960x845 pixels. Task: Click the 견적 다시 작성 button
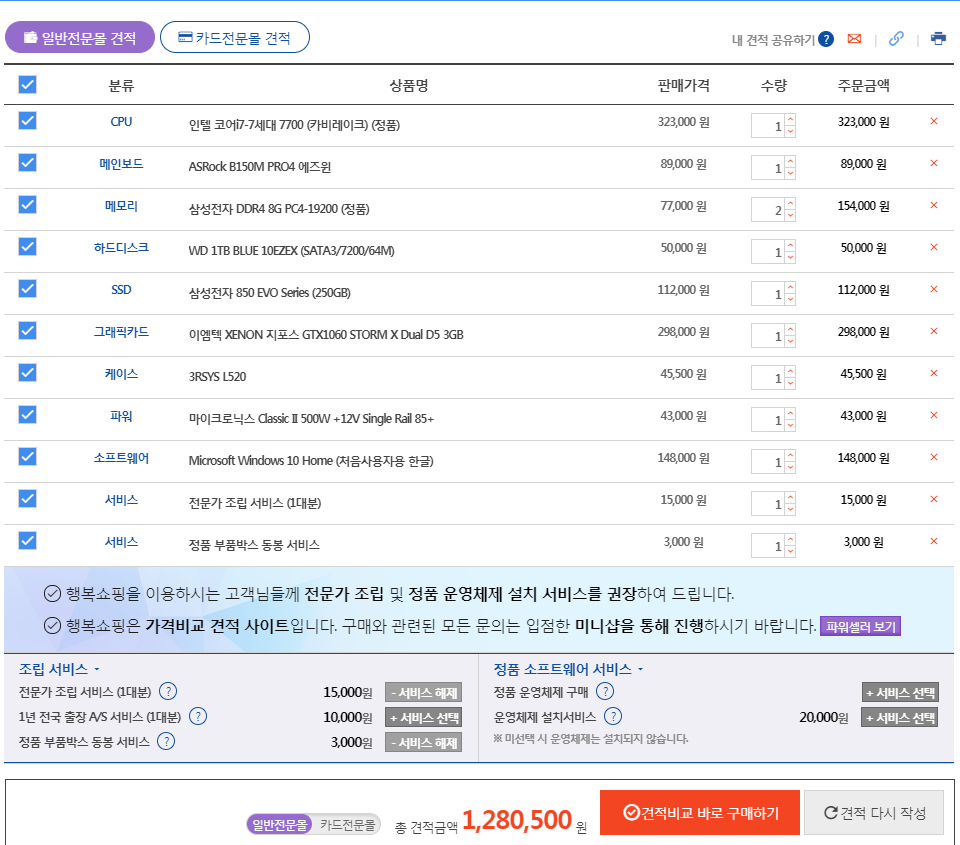coord(874,812)
